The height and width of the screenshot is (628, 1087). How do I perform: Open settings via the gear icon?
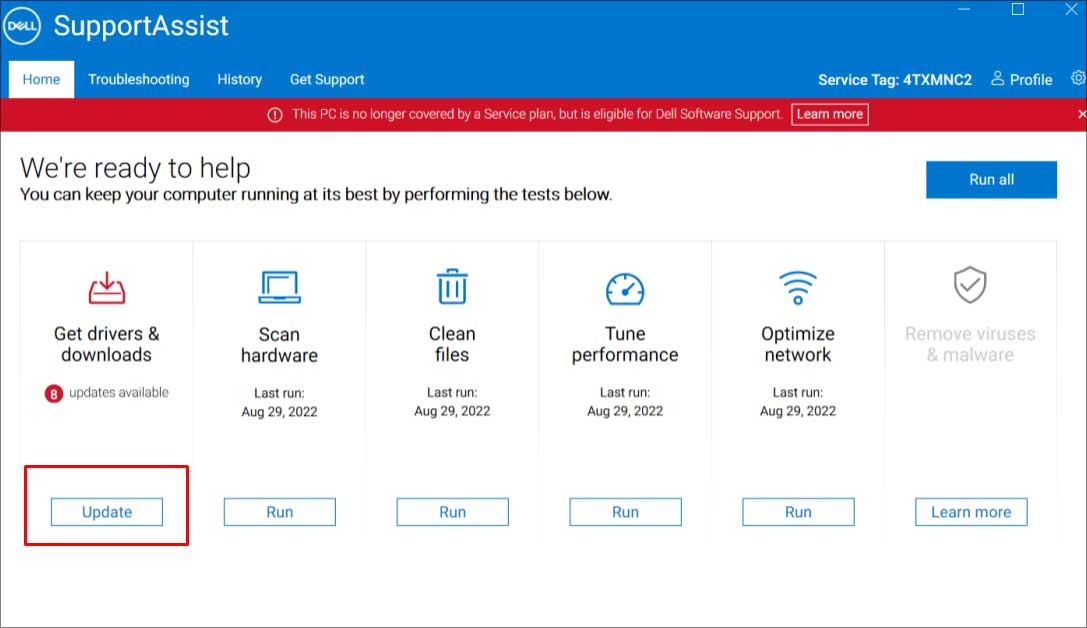click(1078, 78)
